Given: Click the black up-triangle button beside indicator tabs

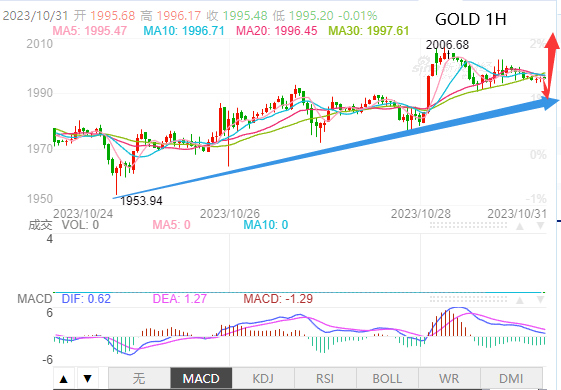Looking at the screenshot, I should tap(64, 379).
